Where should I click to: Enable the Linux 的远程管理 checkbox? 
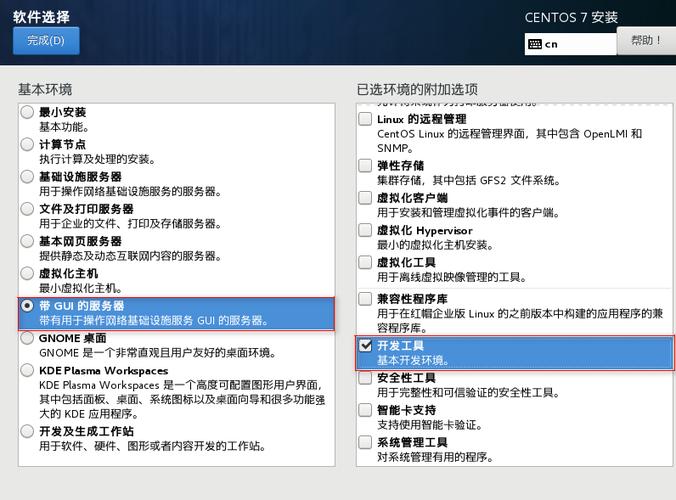[365, 119]
